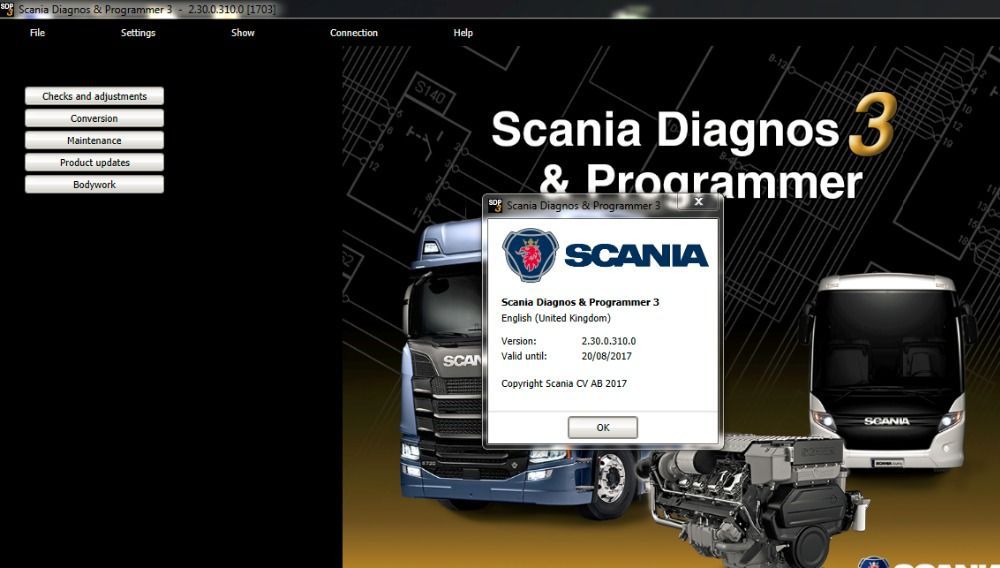
Task: Open the Settings menu
Action: click(138, 33)
